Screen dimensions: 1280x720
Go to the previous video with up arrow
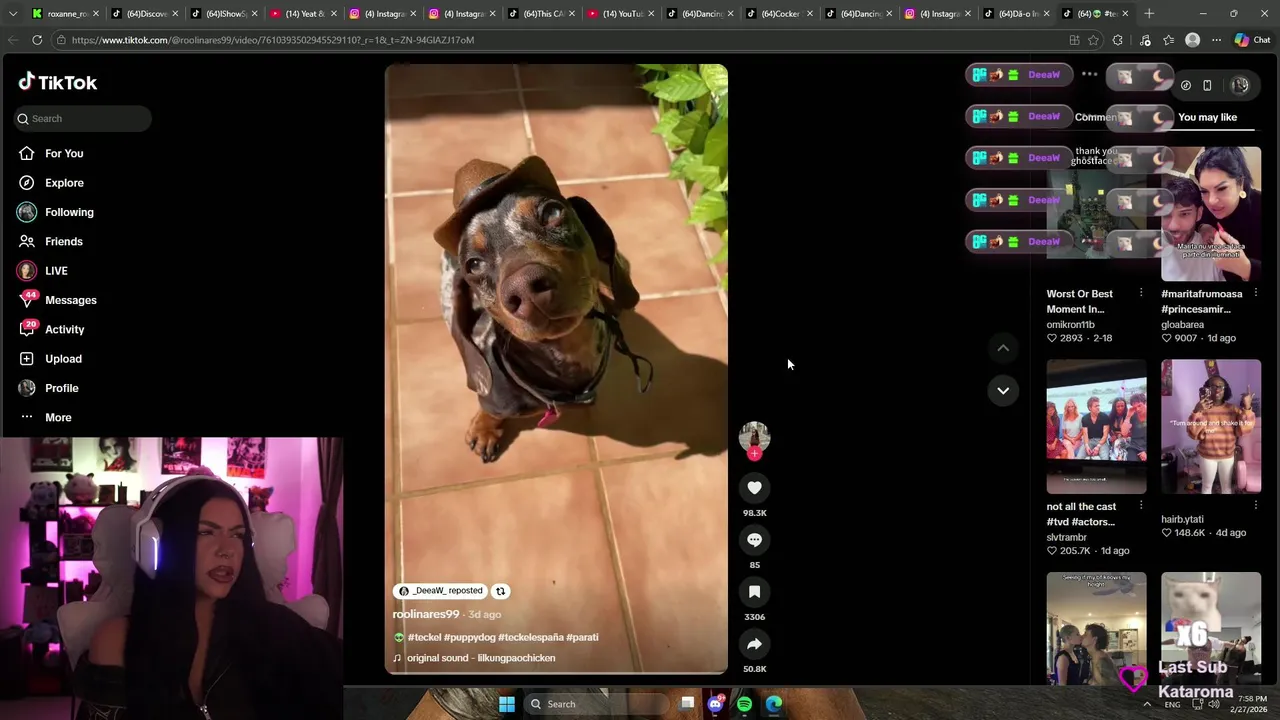[x=1003, y=348]
